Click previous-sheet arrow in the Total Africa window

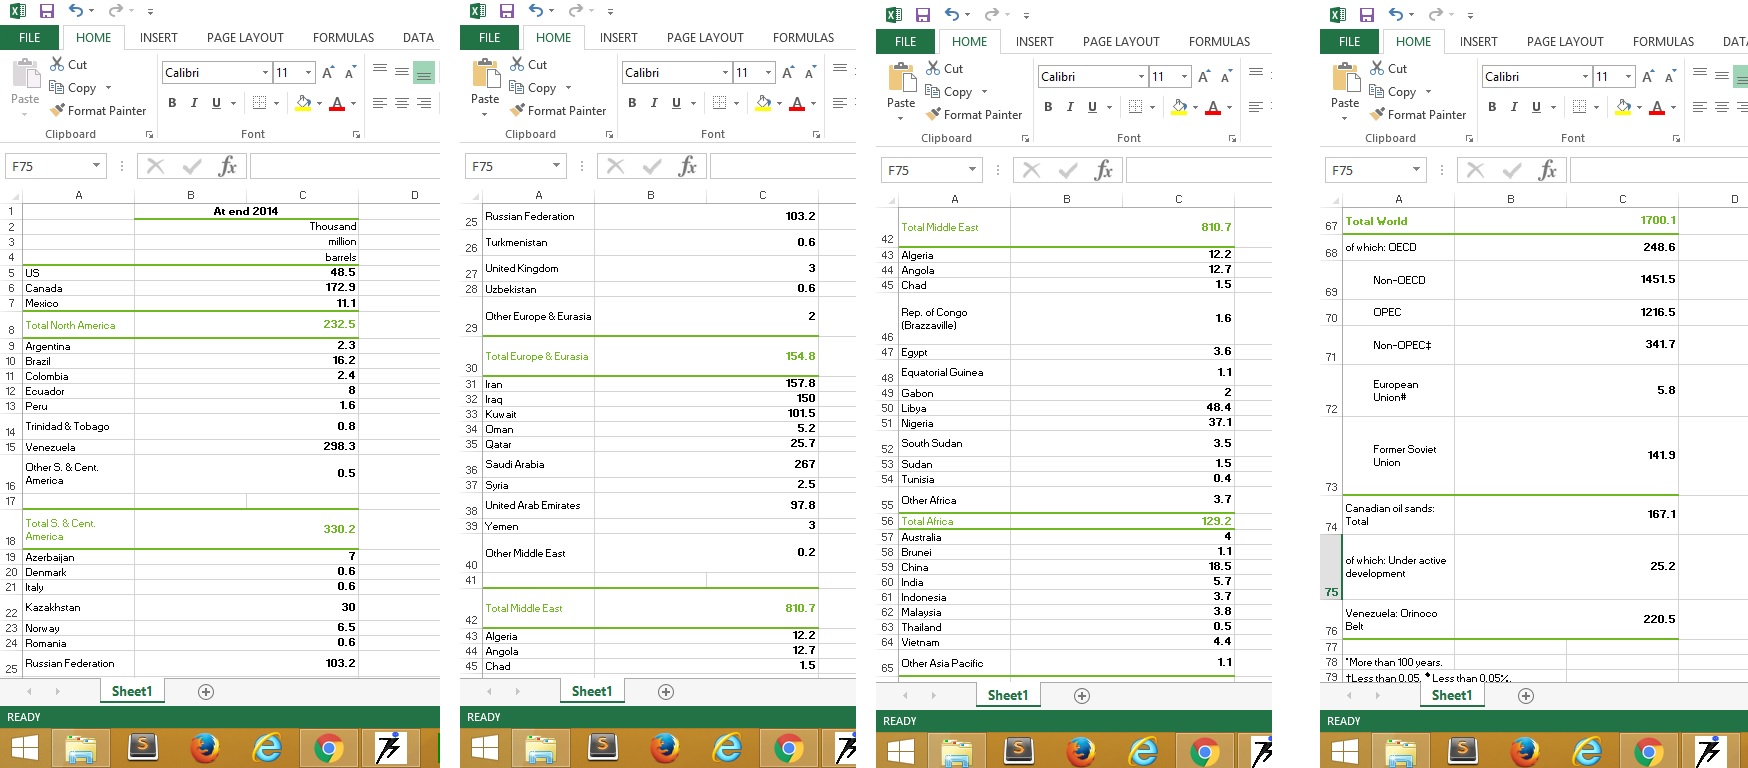pyautogui.click(x=906, y=695)
